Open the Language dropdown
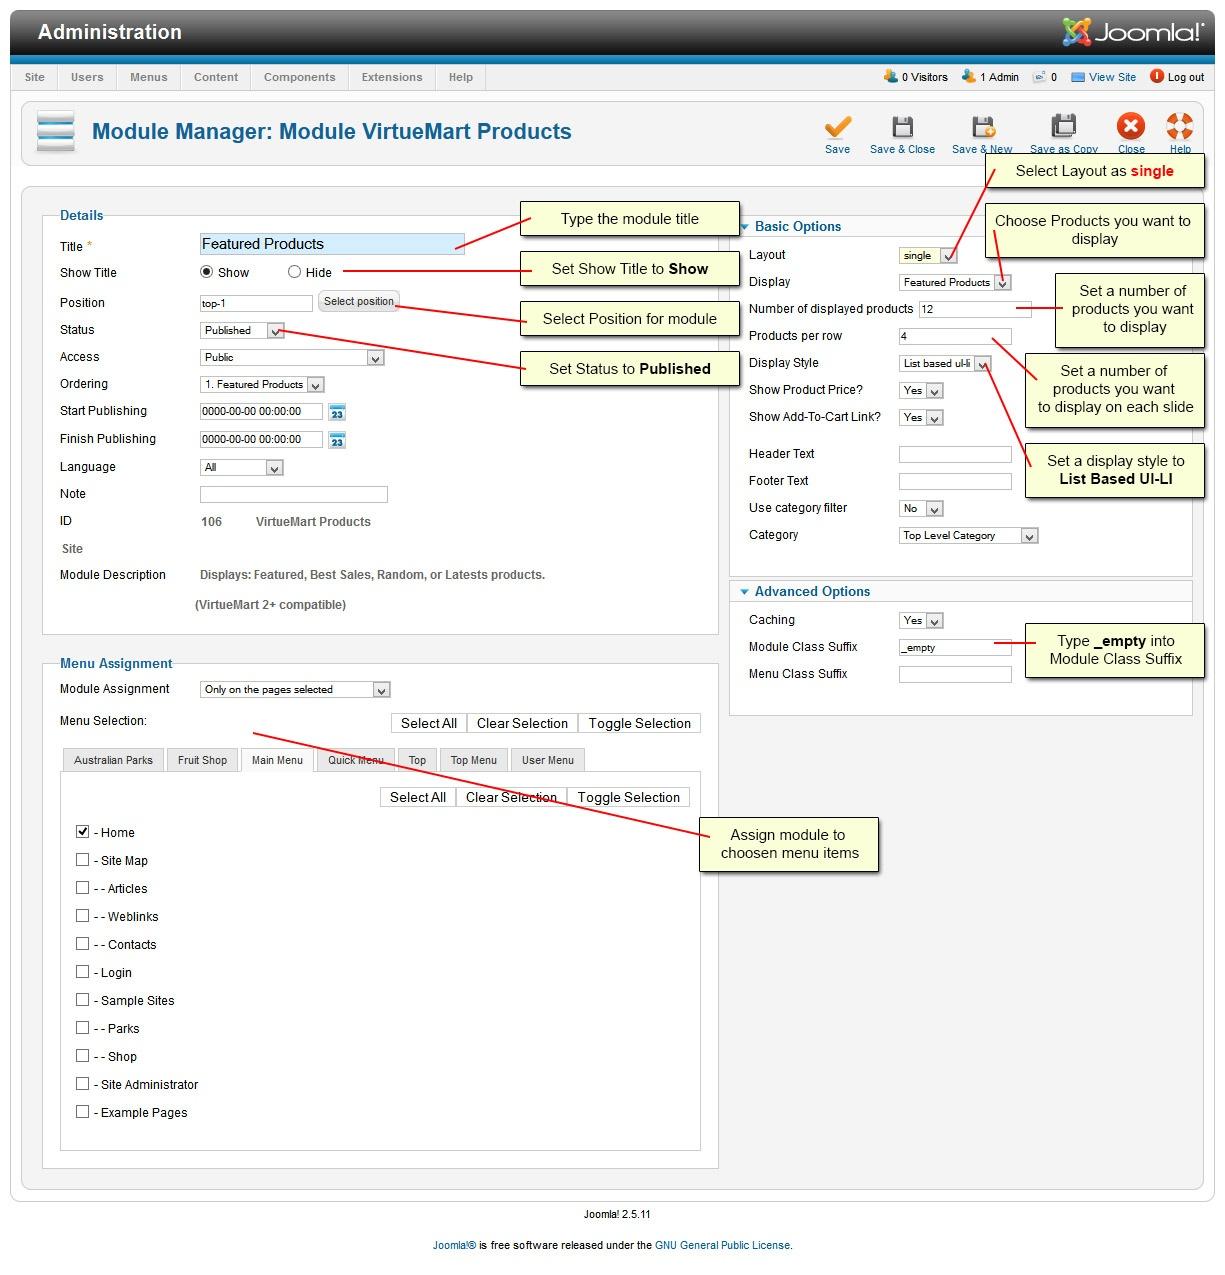 pyautogui.click(x=242, y=467)
